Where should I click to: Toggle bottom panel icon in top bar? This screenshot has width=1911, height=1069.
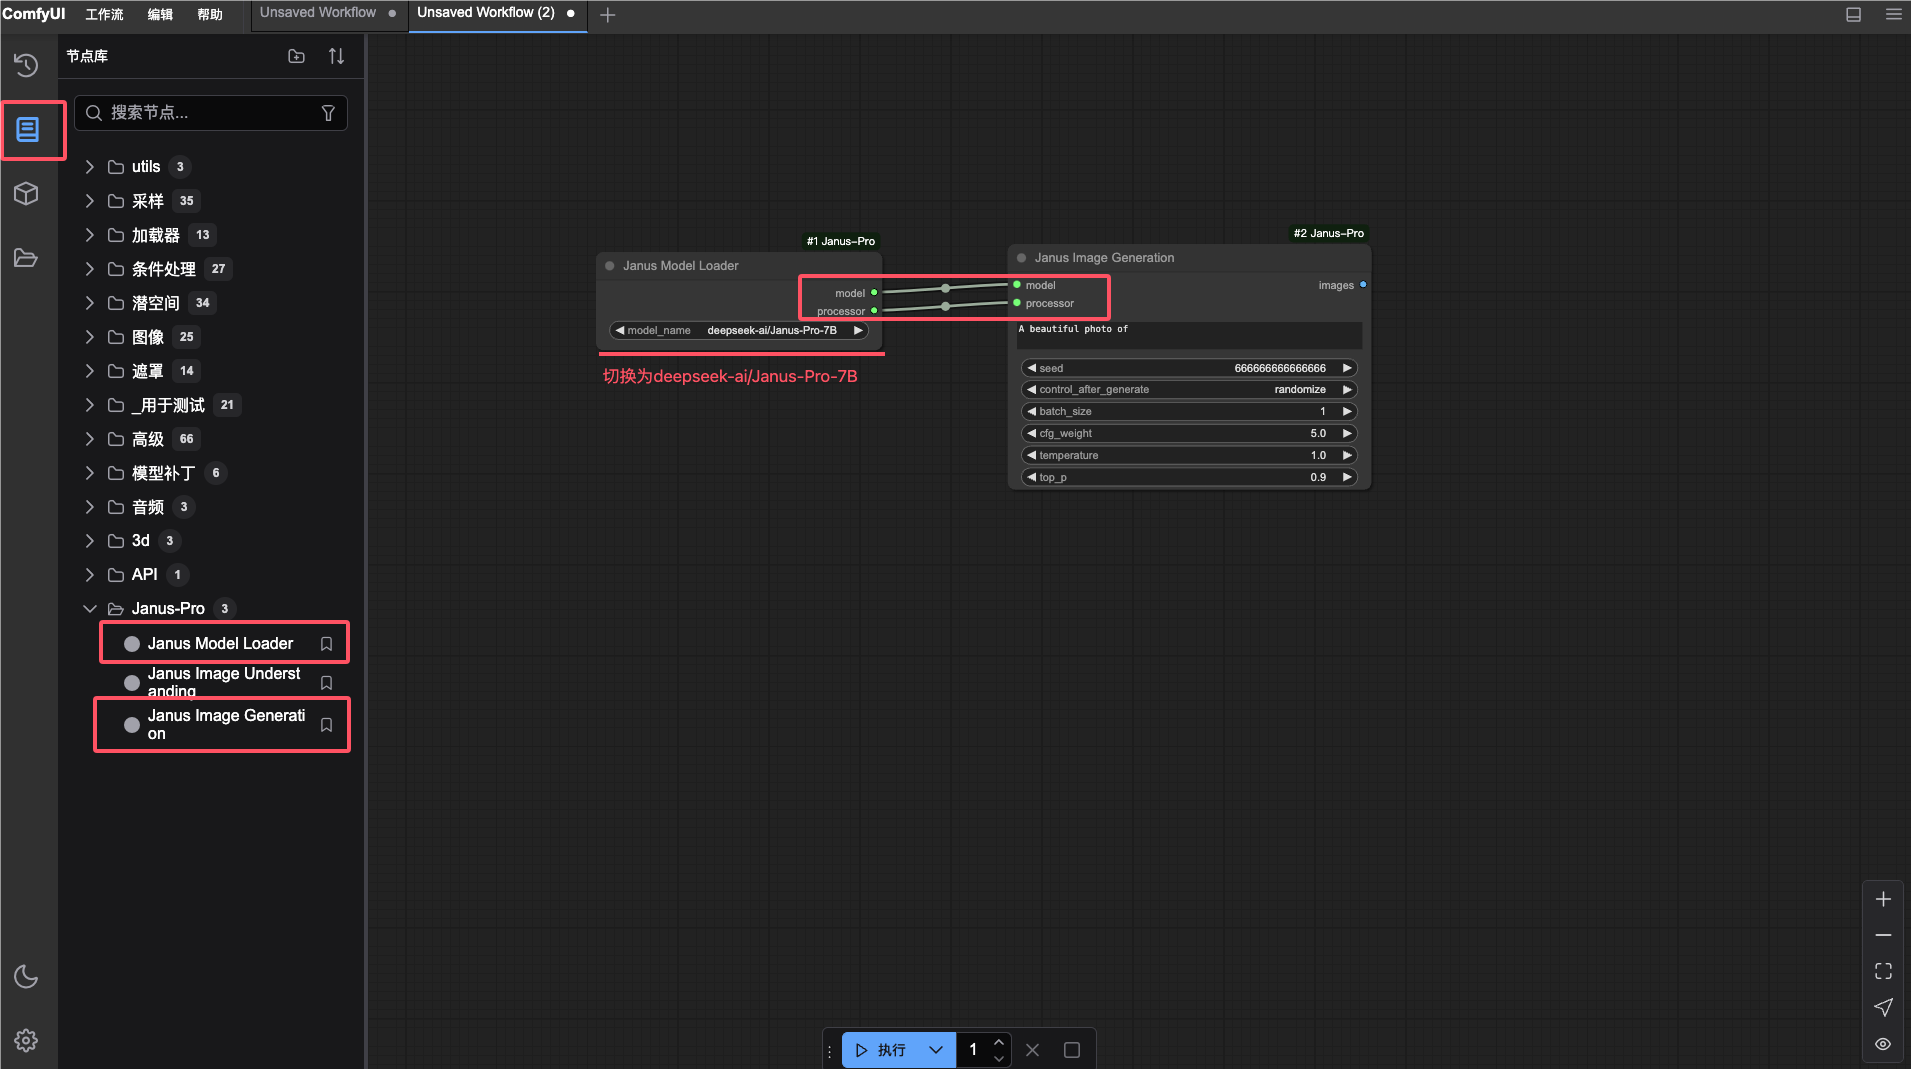(1853, 14)
